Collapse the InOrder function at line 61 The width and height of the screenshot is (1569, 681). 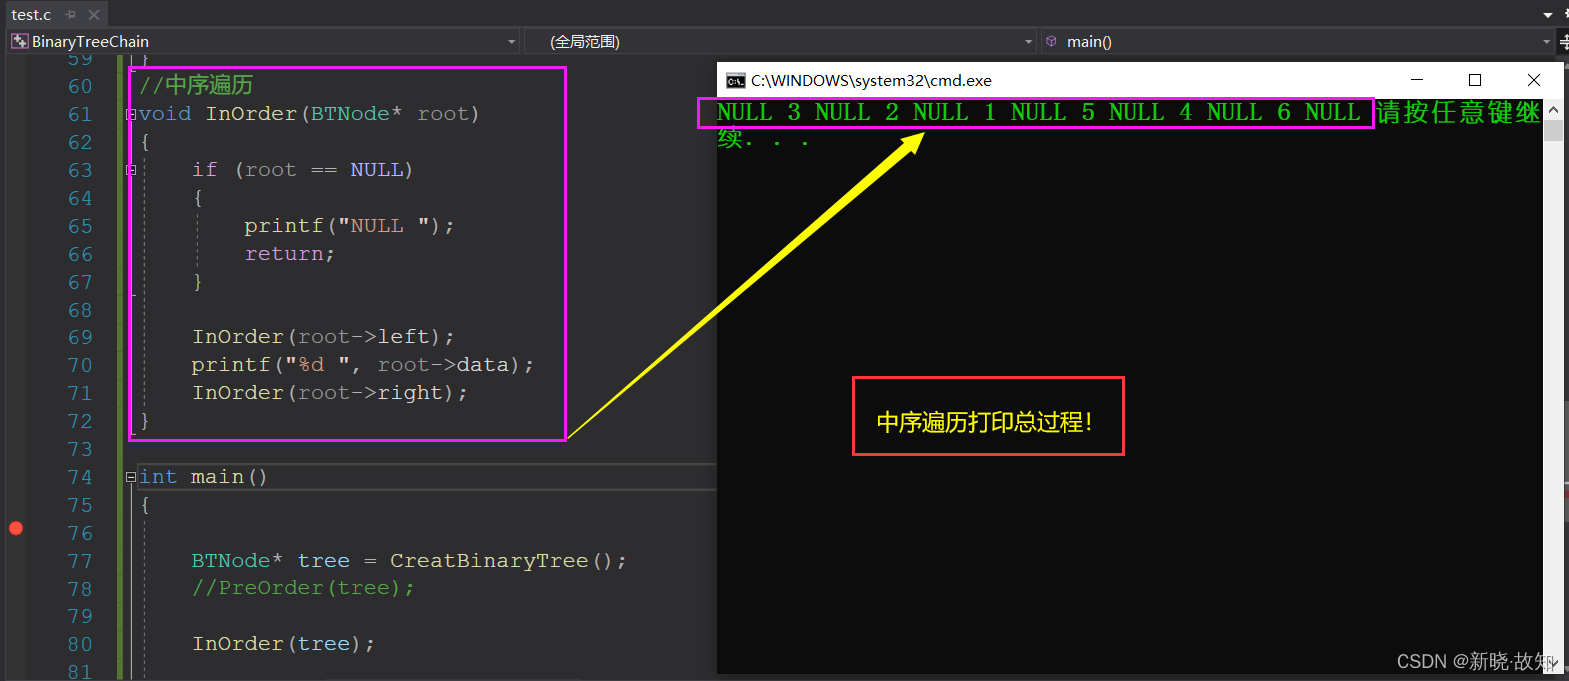[131, 114]
